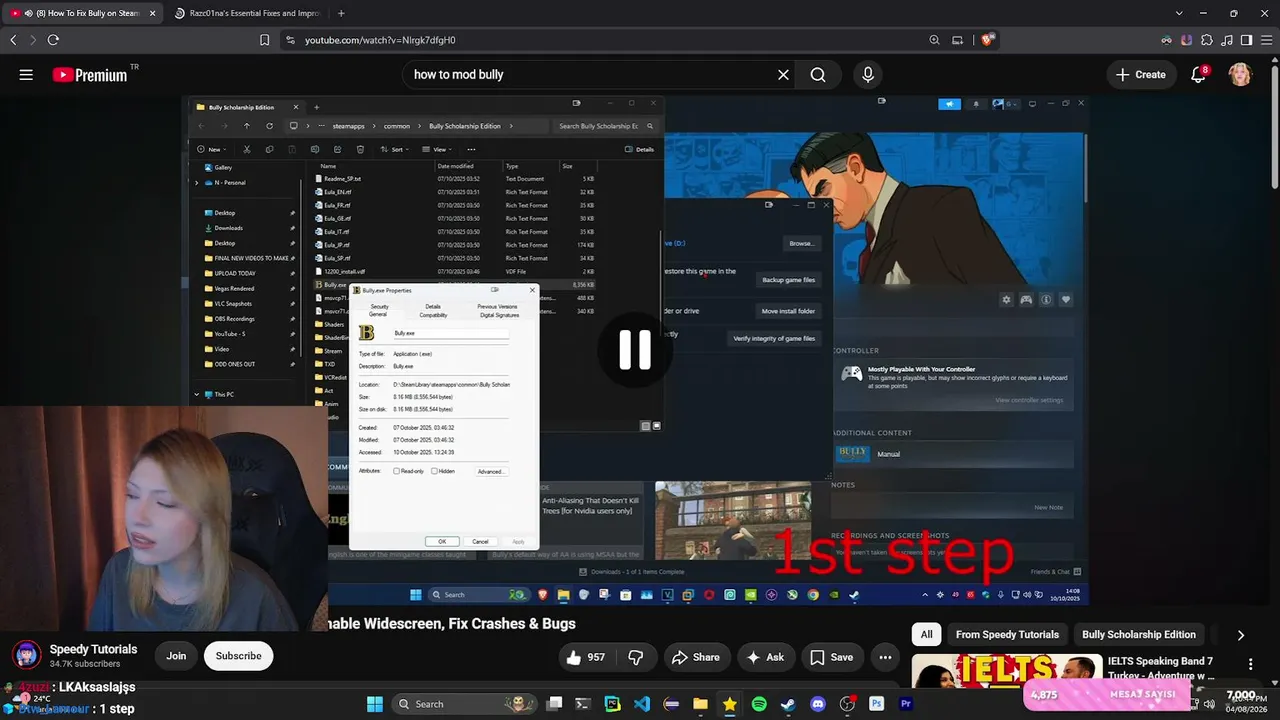Submit search with the magnifier button
1280x720 pixels.
point(818,75)
